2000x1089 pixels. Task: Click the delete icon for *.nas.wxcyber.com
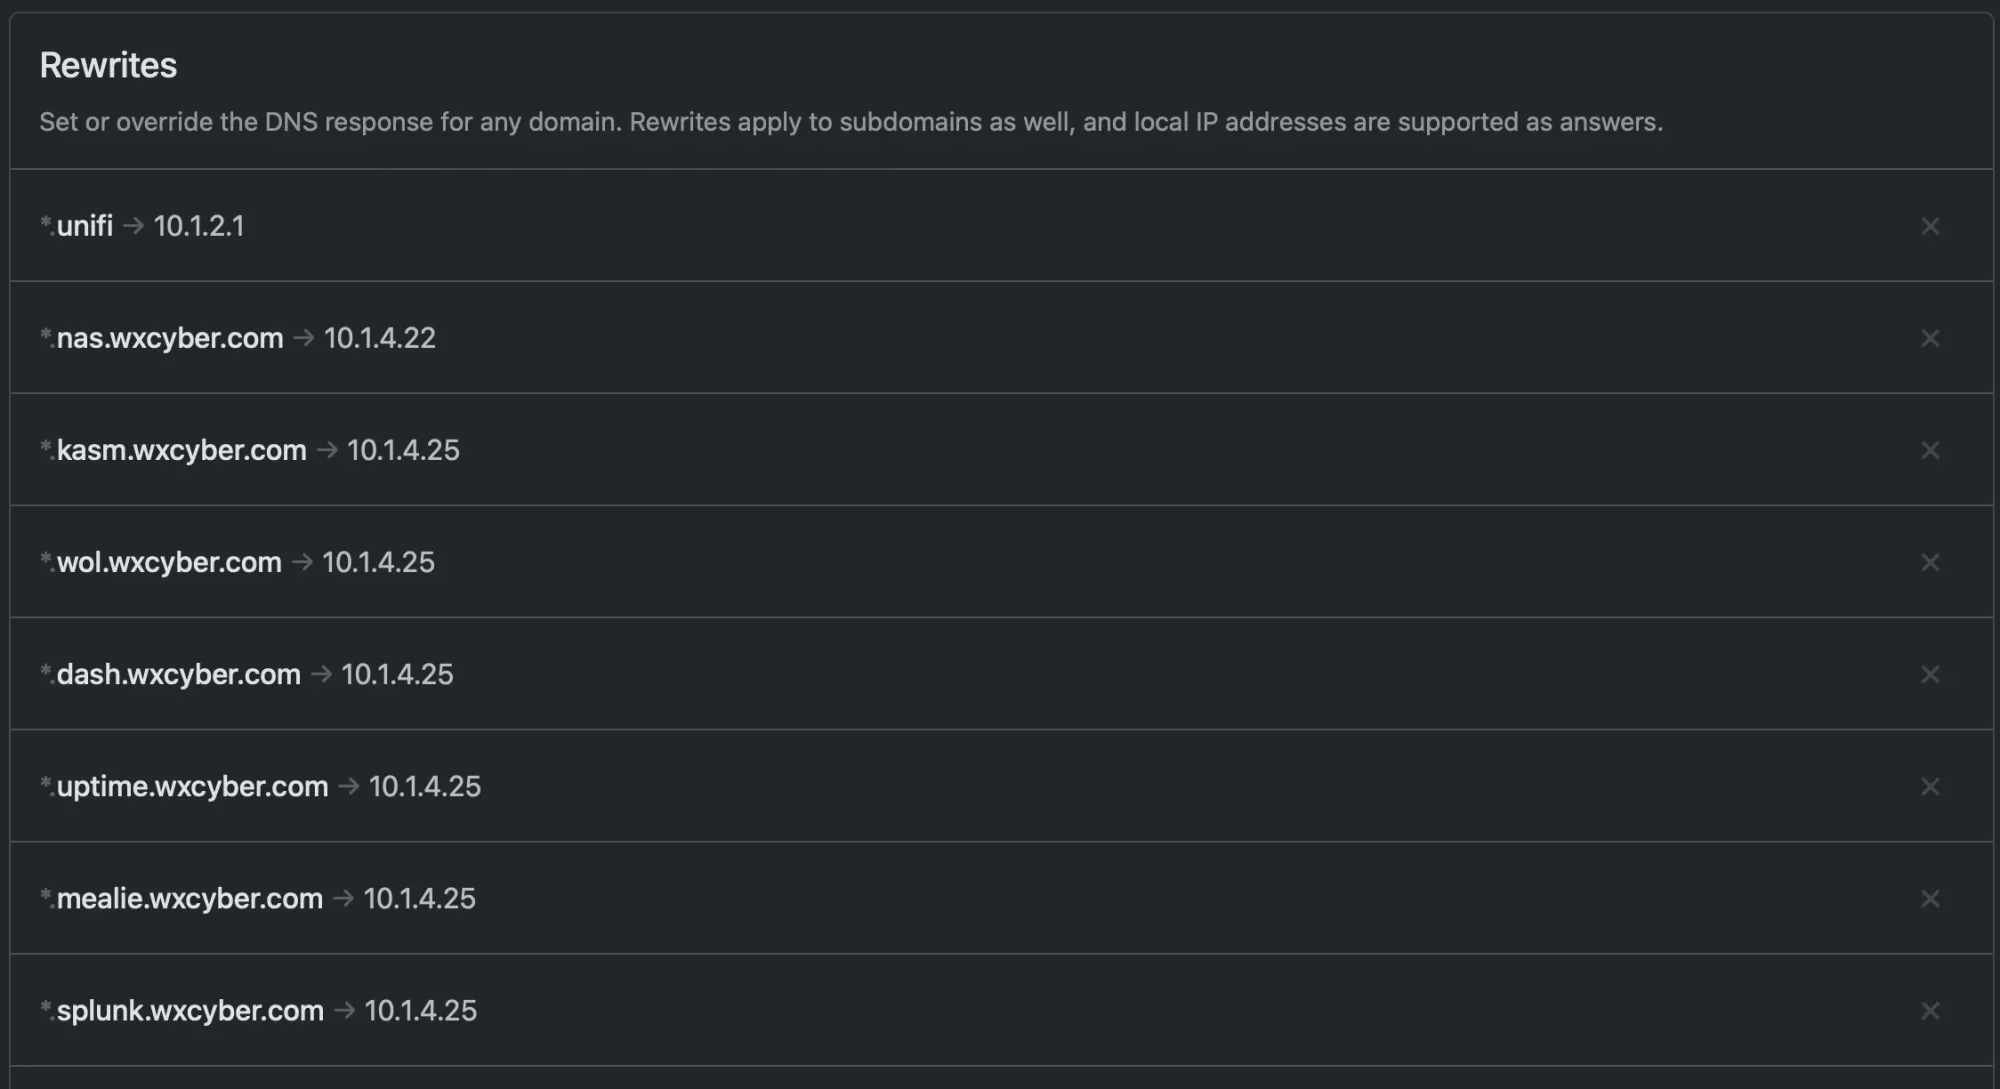1930,338
